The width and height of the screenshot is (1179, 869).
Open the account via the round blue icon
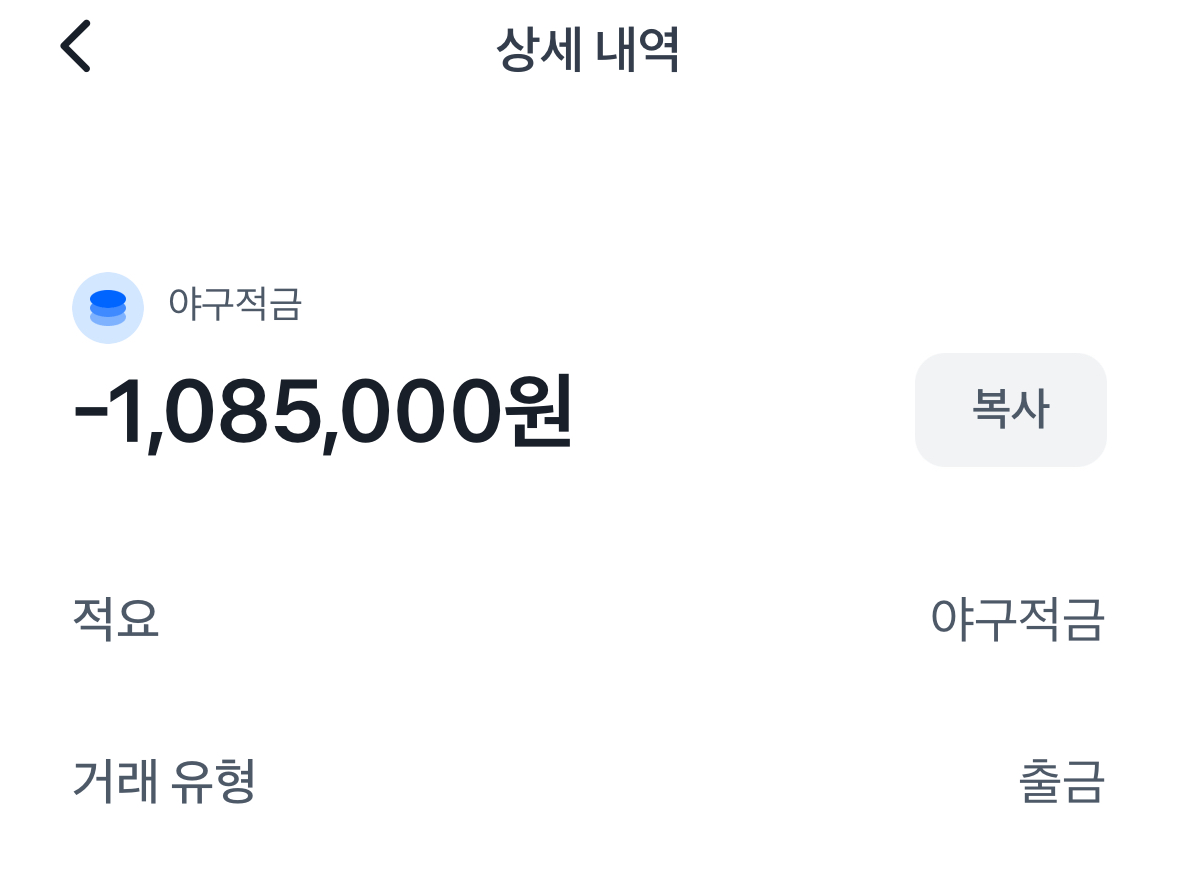point(108,307)
